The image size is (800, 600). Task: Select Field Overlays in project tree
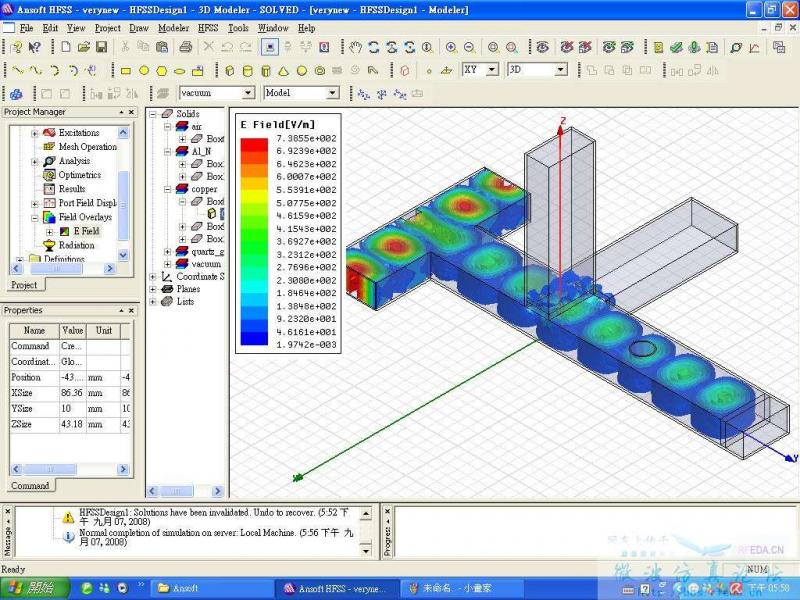tap(85, 217)
